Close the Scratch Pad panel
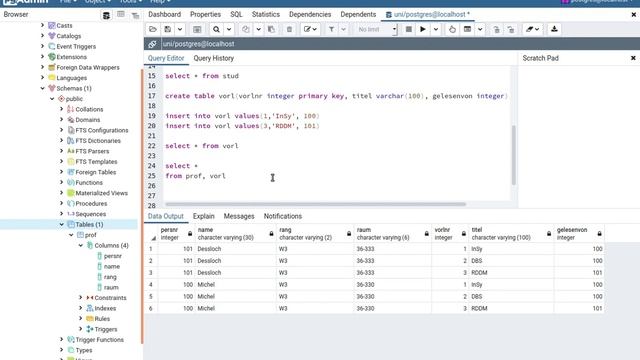 point(633,58)
